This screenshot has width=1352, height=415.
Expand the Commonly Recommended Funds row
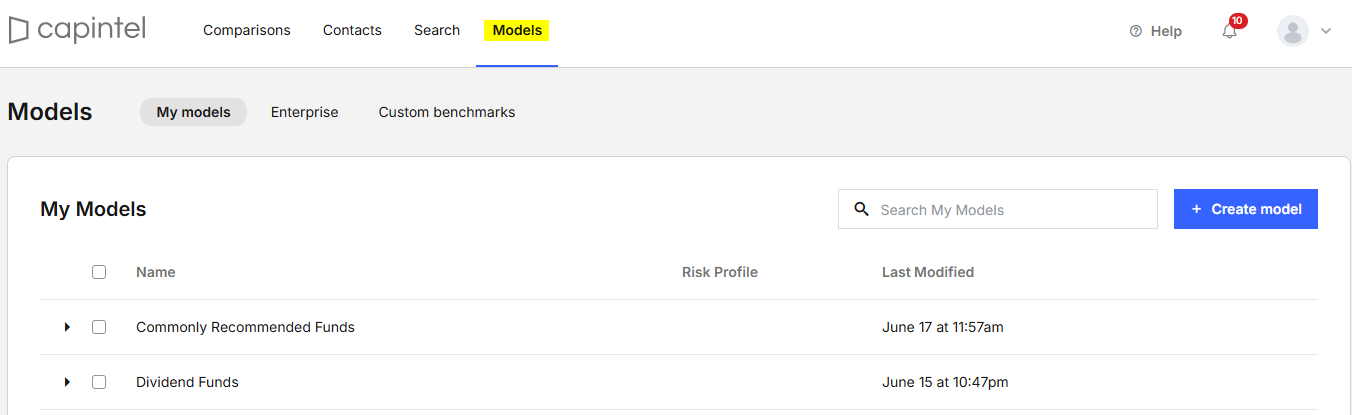click(x=67, y=327)
